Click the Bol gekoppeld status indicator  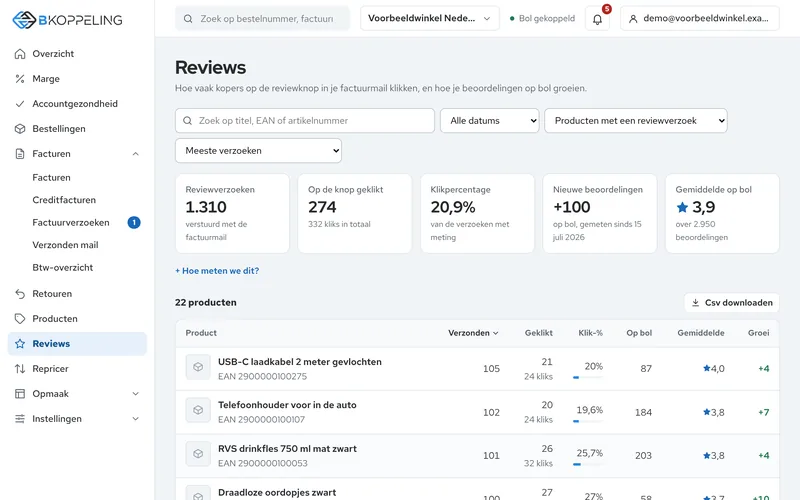(x=542, y=18)
